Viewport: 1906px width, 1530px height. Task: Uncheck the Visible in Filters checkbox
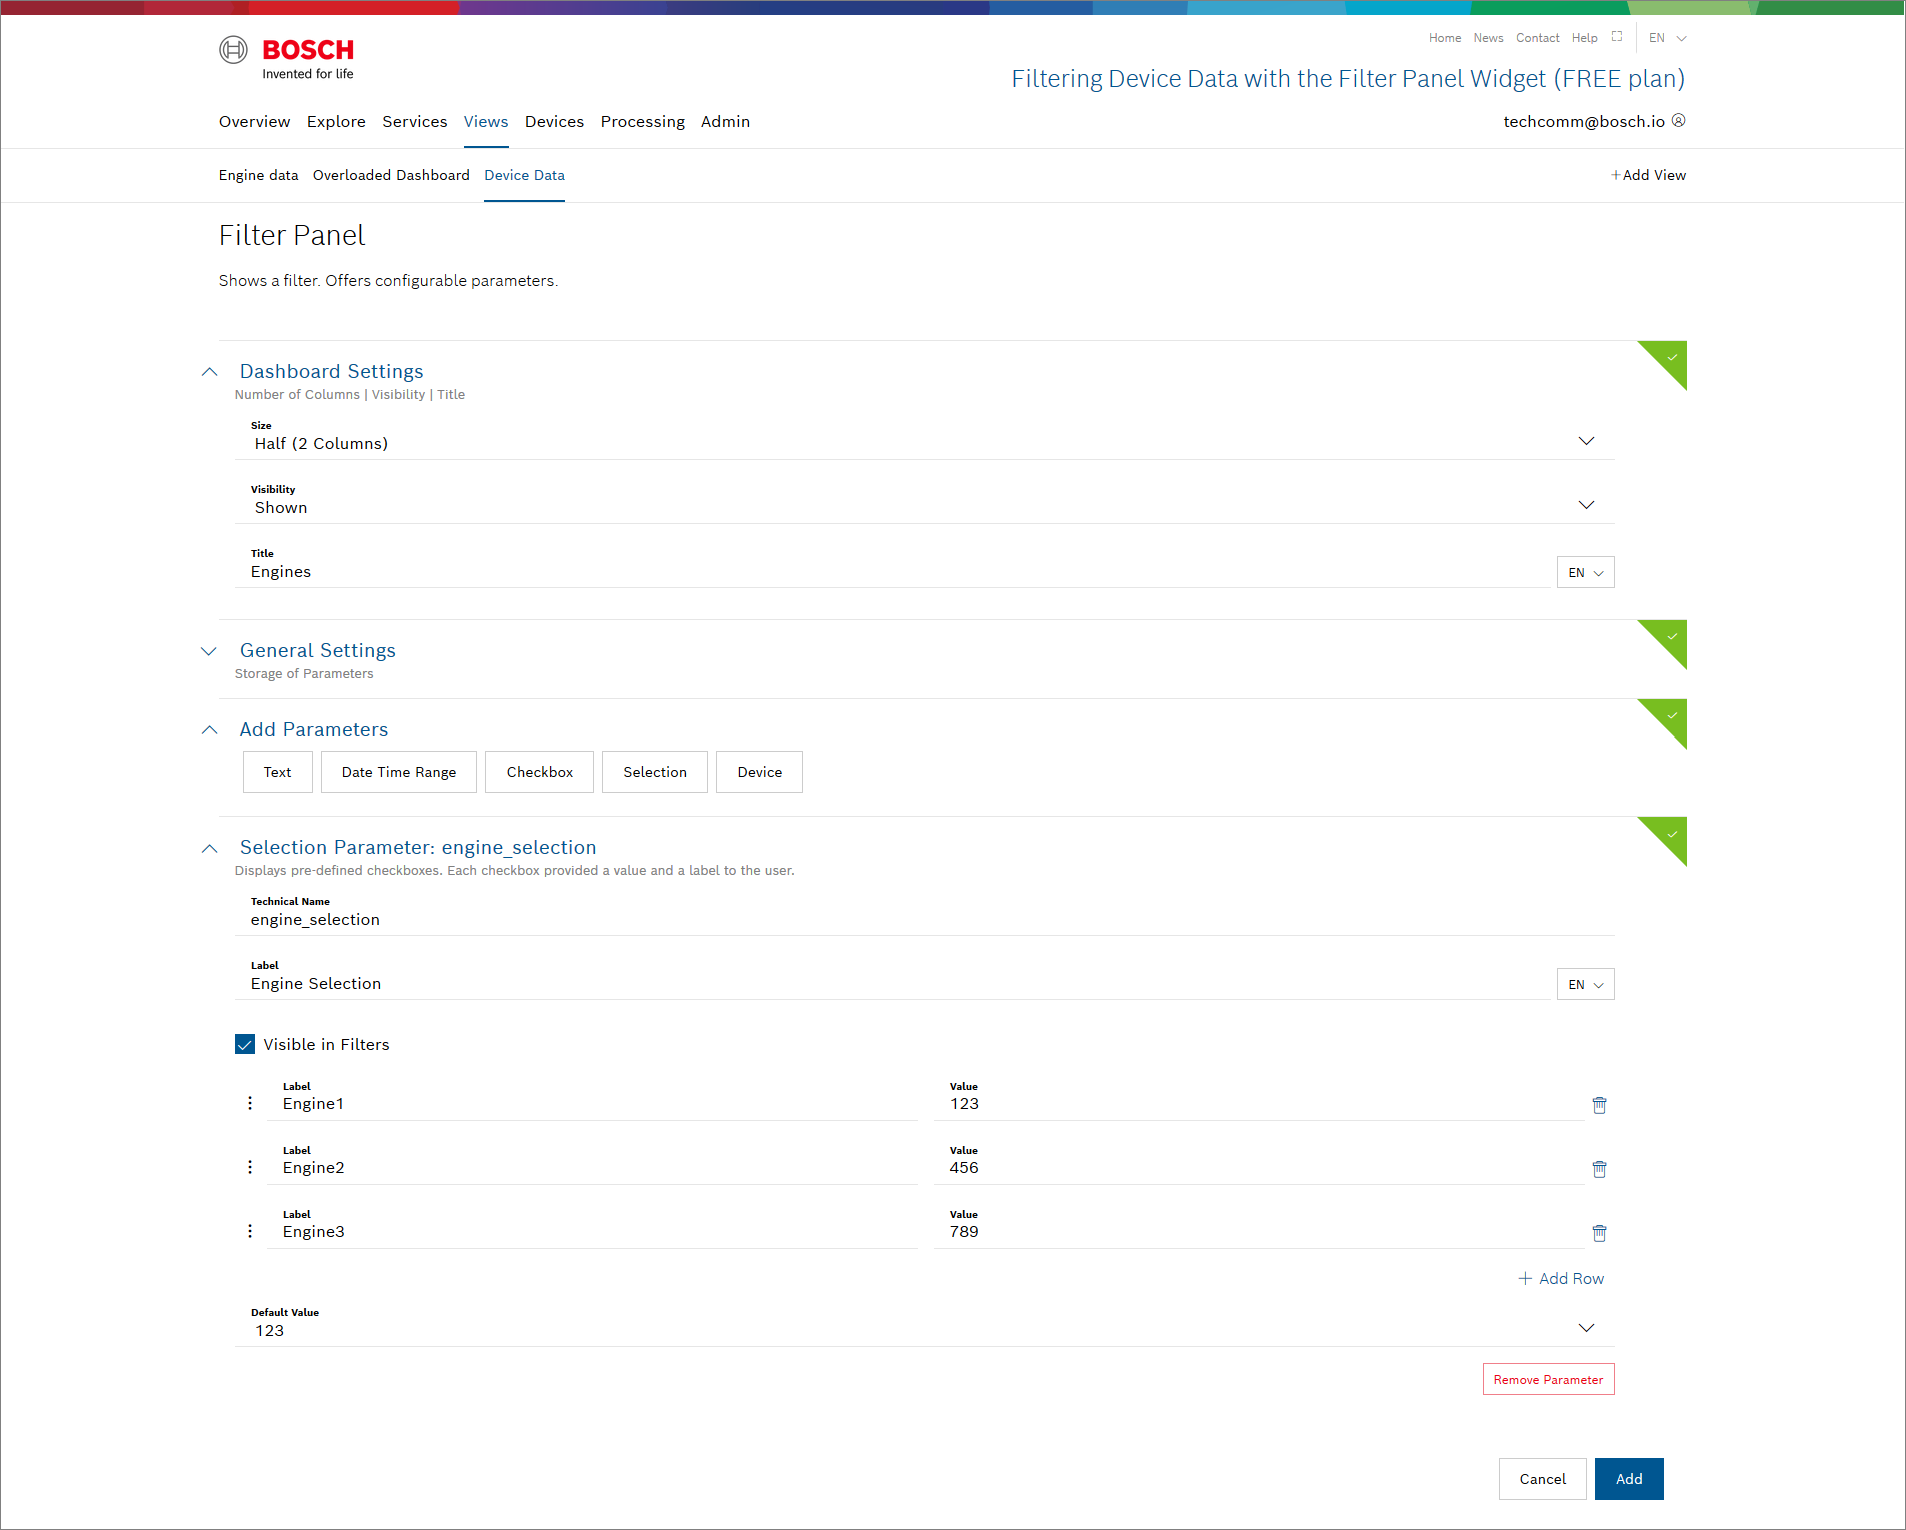(245, 1044)
